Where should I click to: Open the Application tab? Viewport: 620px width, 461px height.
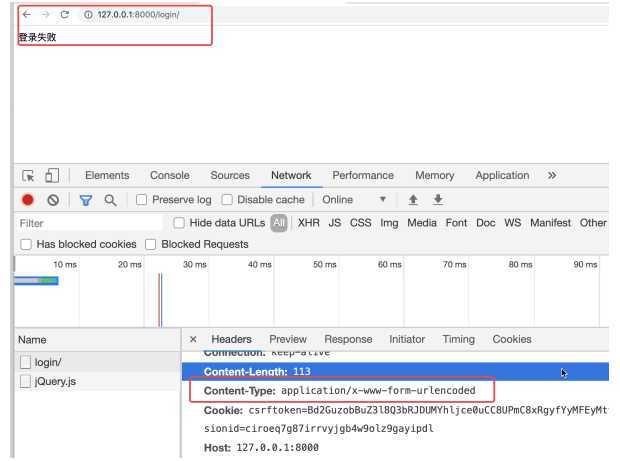(502, 175)
